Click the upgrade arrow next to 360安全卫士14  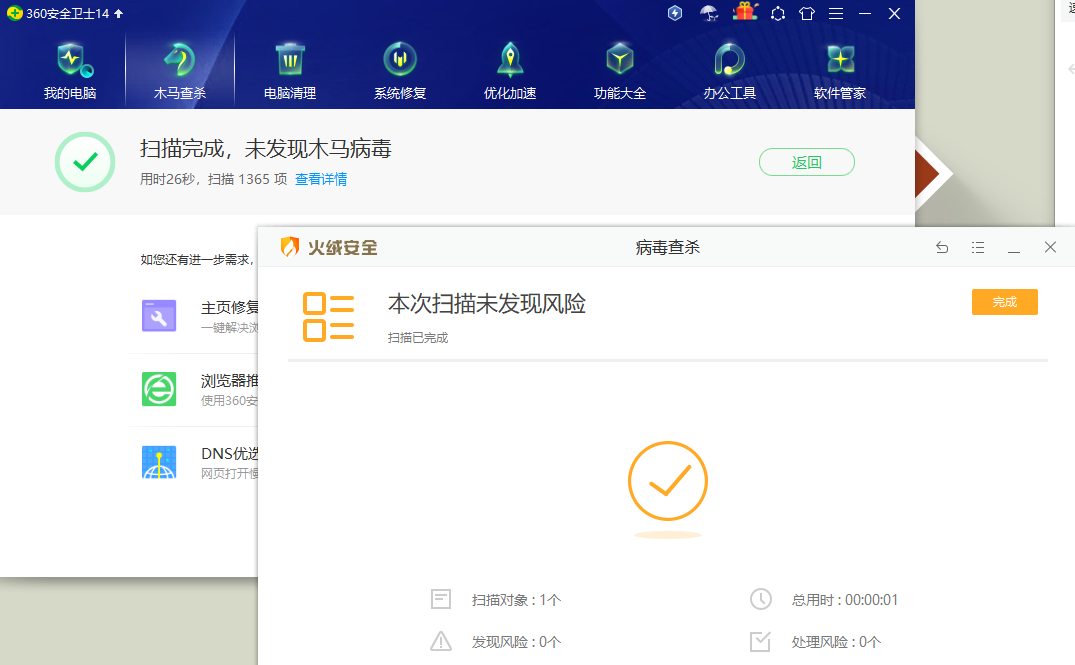119,13
